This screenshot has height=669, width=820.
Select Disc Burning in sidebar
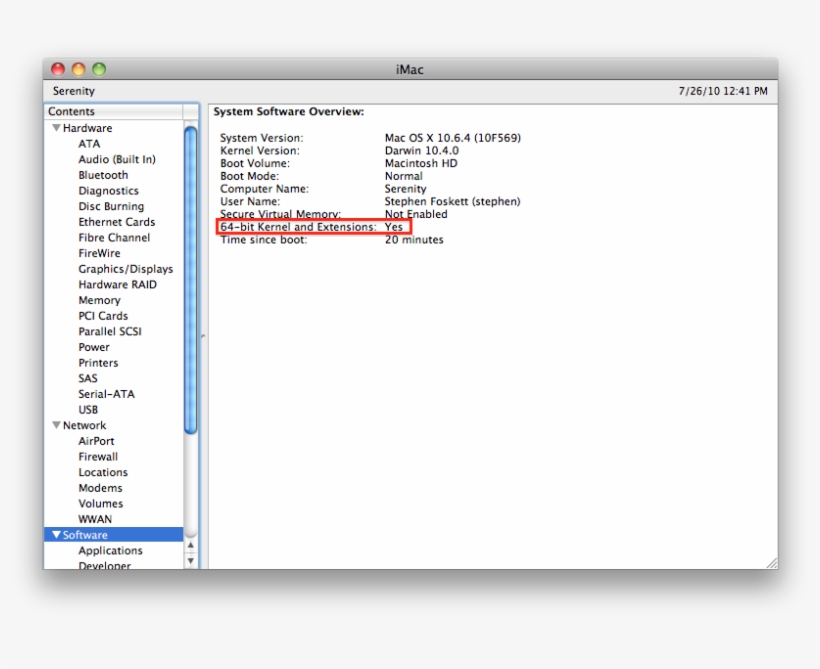pyautogui.click(x=111, y=207)
